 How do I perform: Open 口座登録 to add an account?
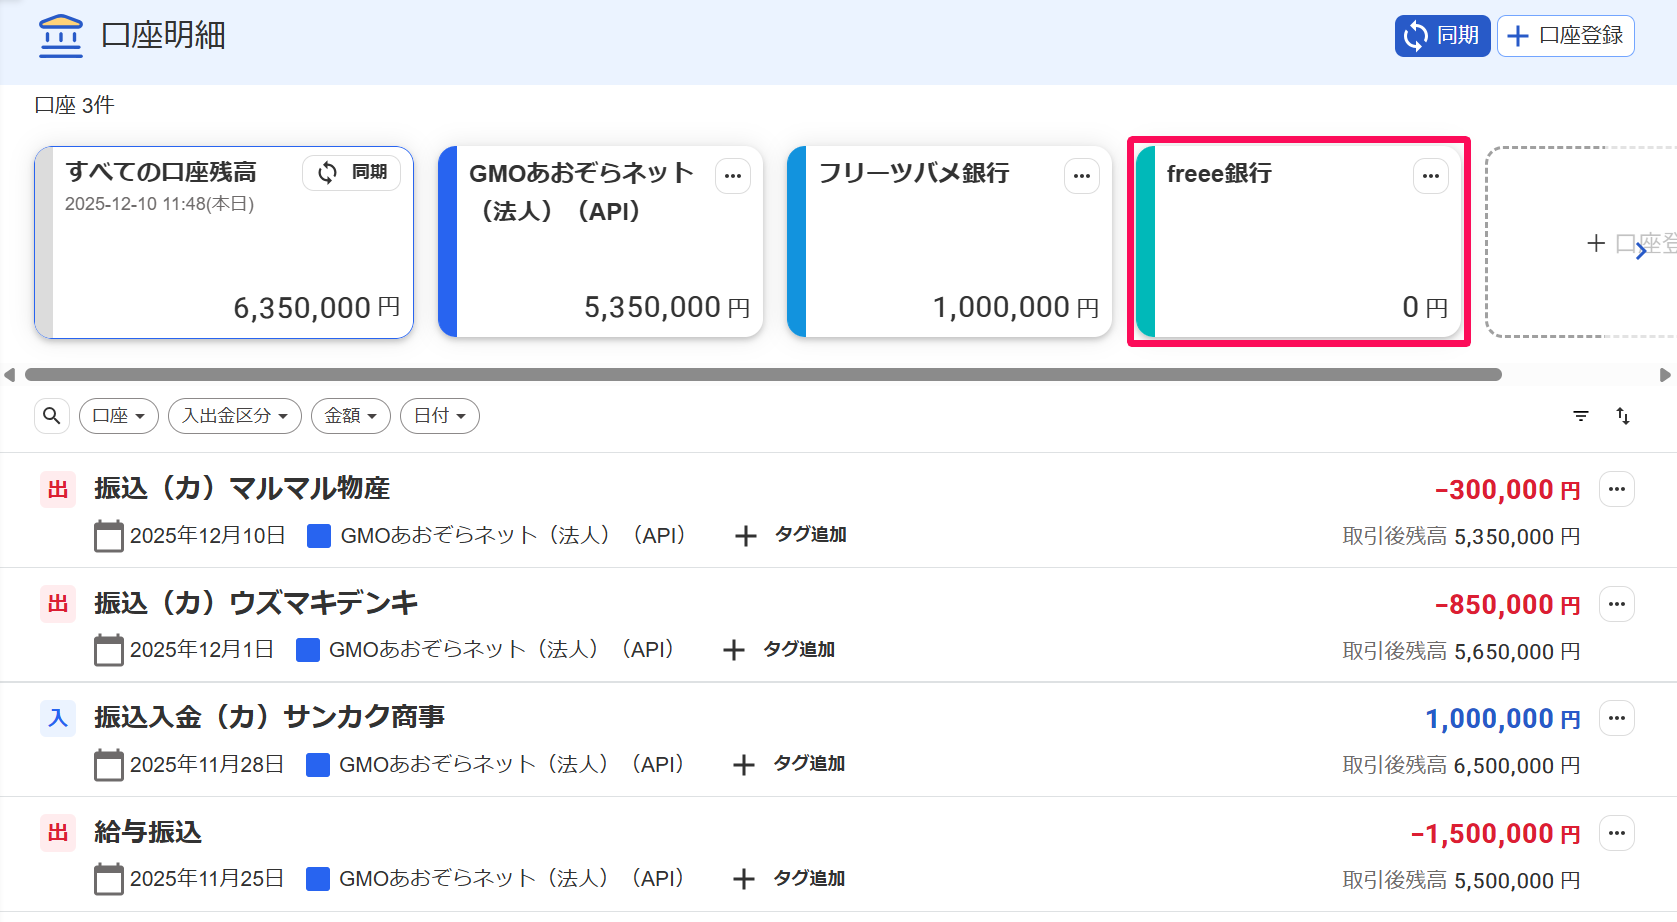tap(1565, 36)
